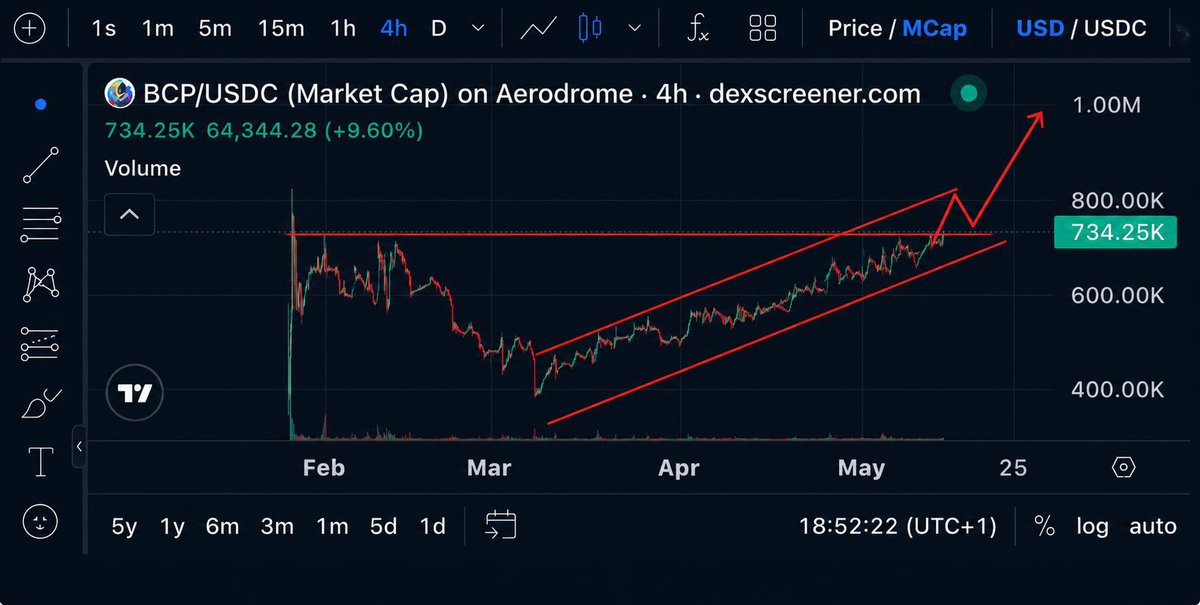Click the Volume indicator label
This screenshot has height=605, width=1200.
pyautogui.click(x=143, y=168)
